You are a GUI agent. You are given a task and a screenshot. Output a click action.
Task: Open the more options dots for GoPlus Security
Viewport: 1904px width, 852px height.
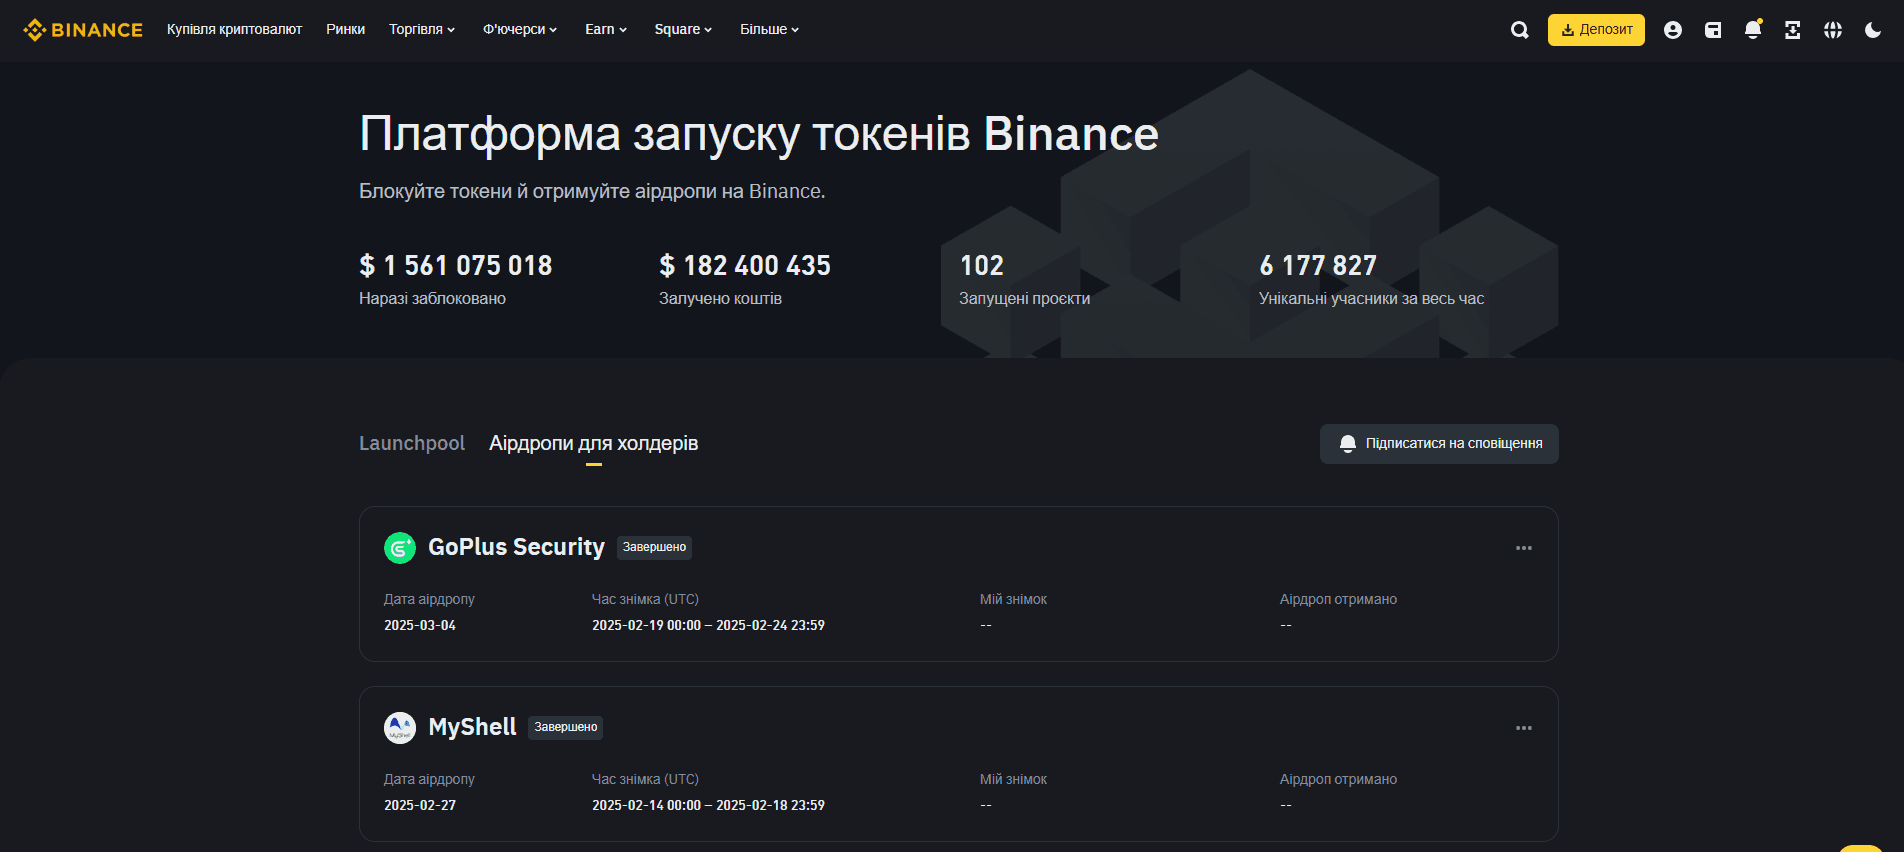tap(1524, 548)
